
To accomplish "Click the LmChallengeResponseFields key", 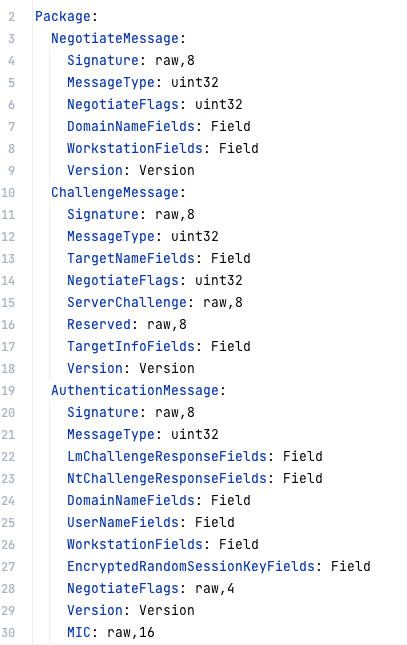I will click(x=167, y=456).
